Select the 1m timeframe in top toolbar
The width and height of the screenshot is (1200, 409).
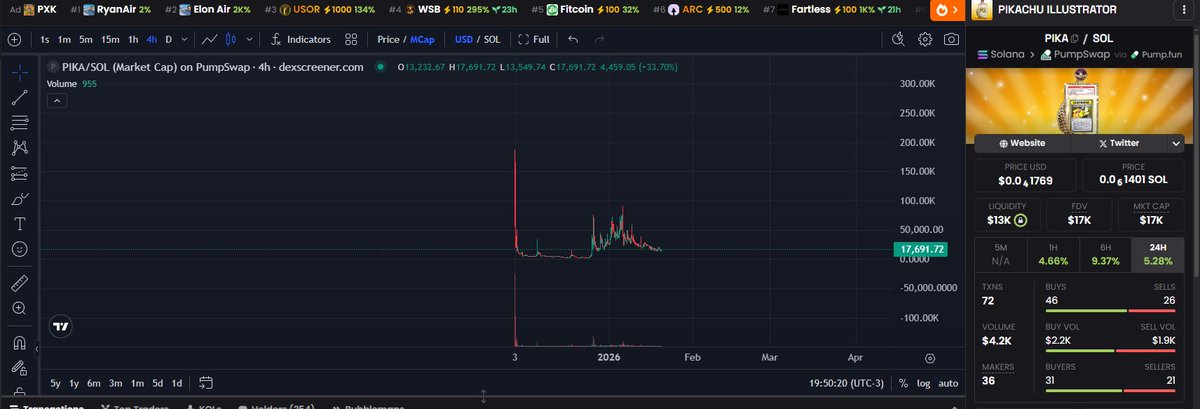(64, 40)
